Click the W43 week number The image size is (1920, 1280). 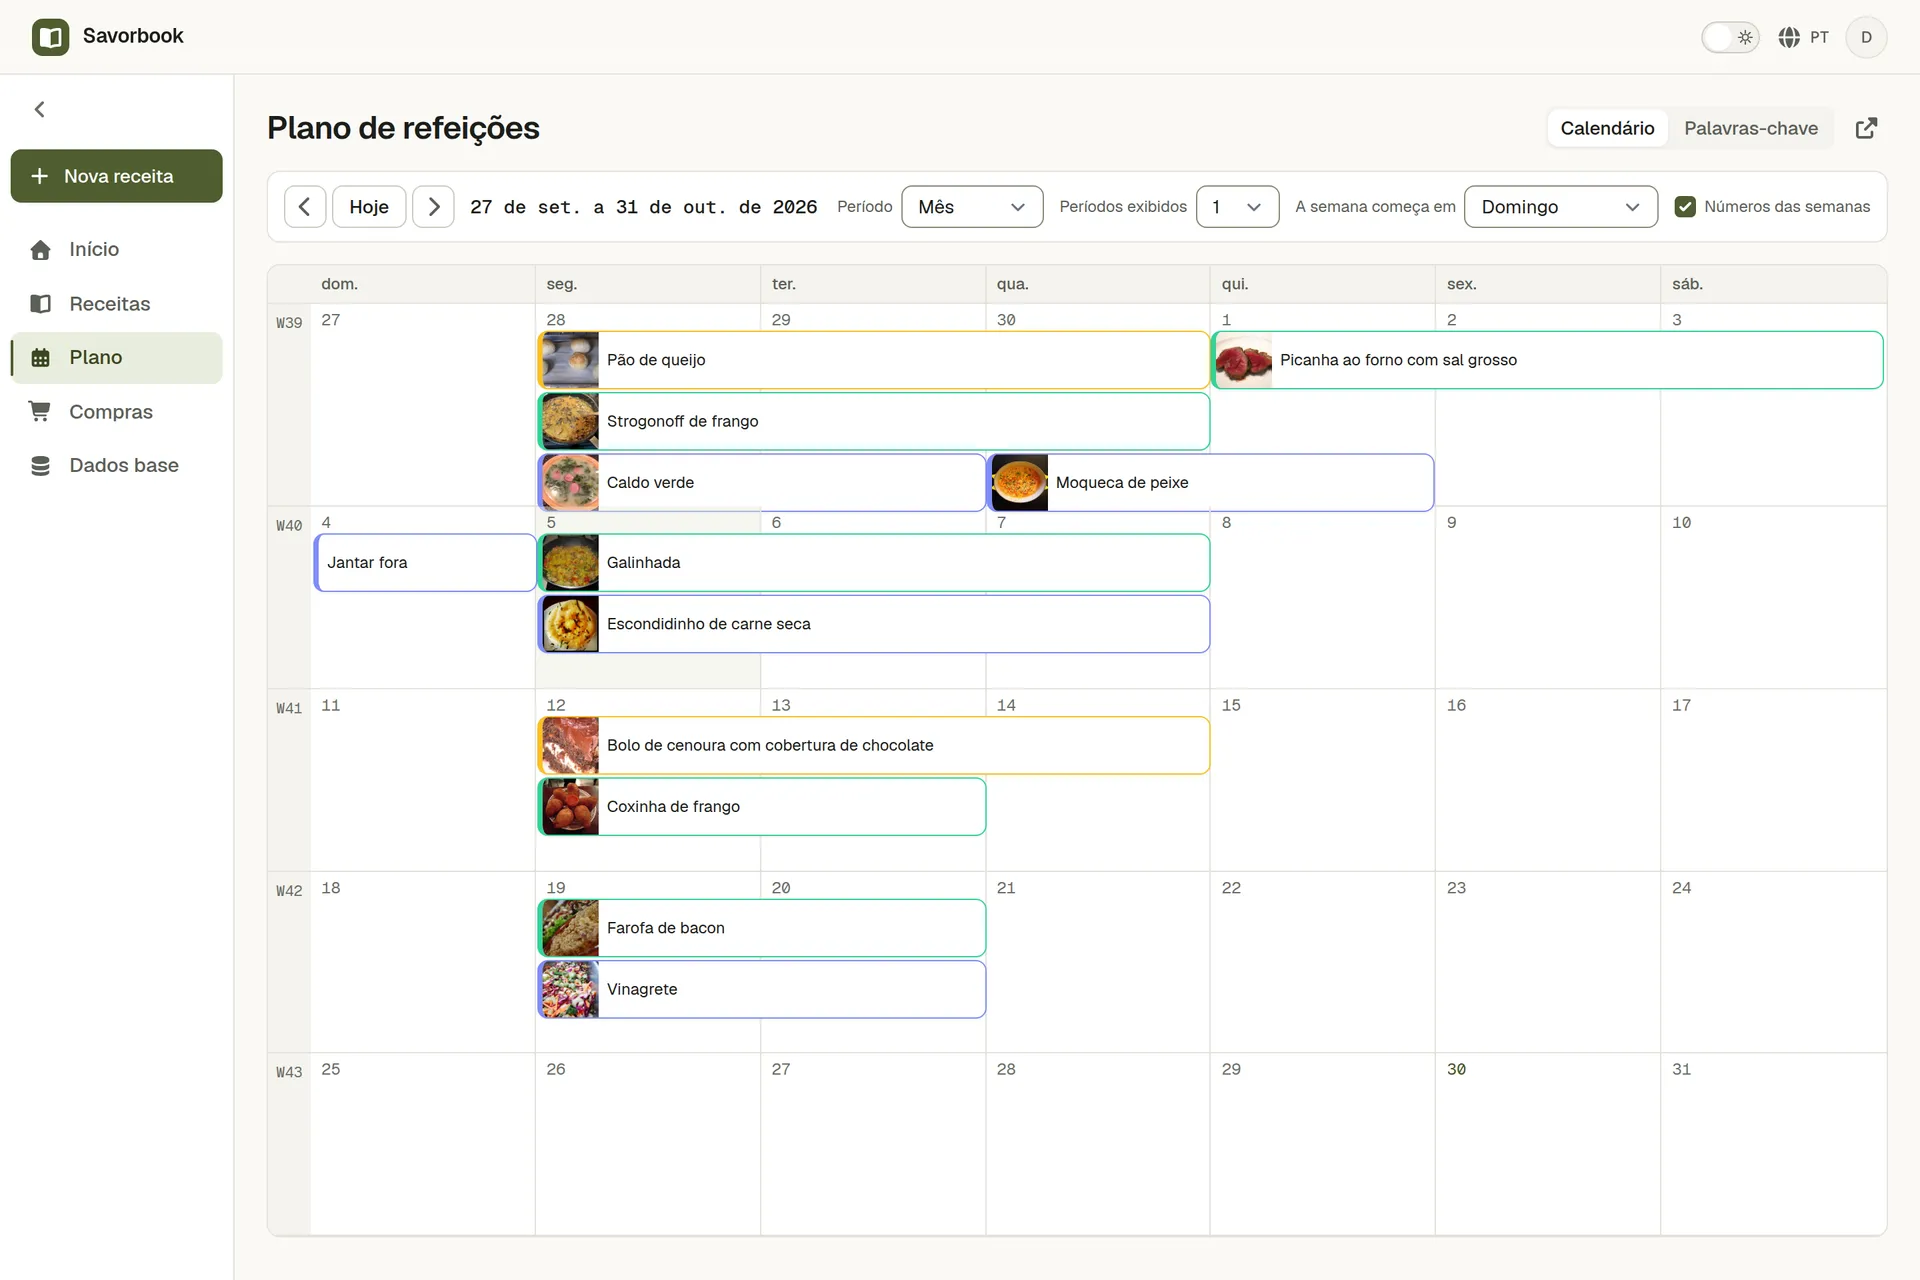[289, 1072]
